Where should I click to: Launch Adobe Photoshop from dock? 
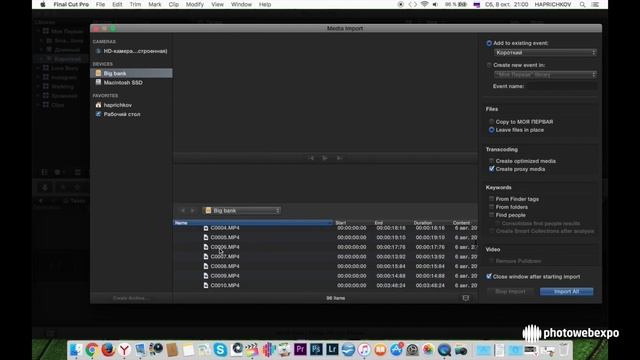316,349
